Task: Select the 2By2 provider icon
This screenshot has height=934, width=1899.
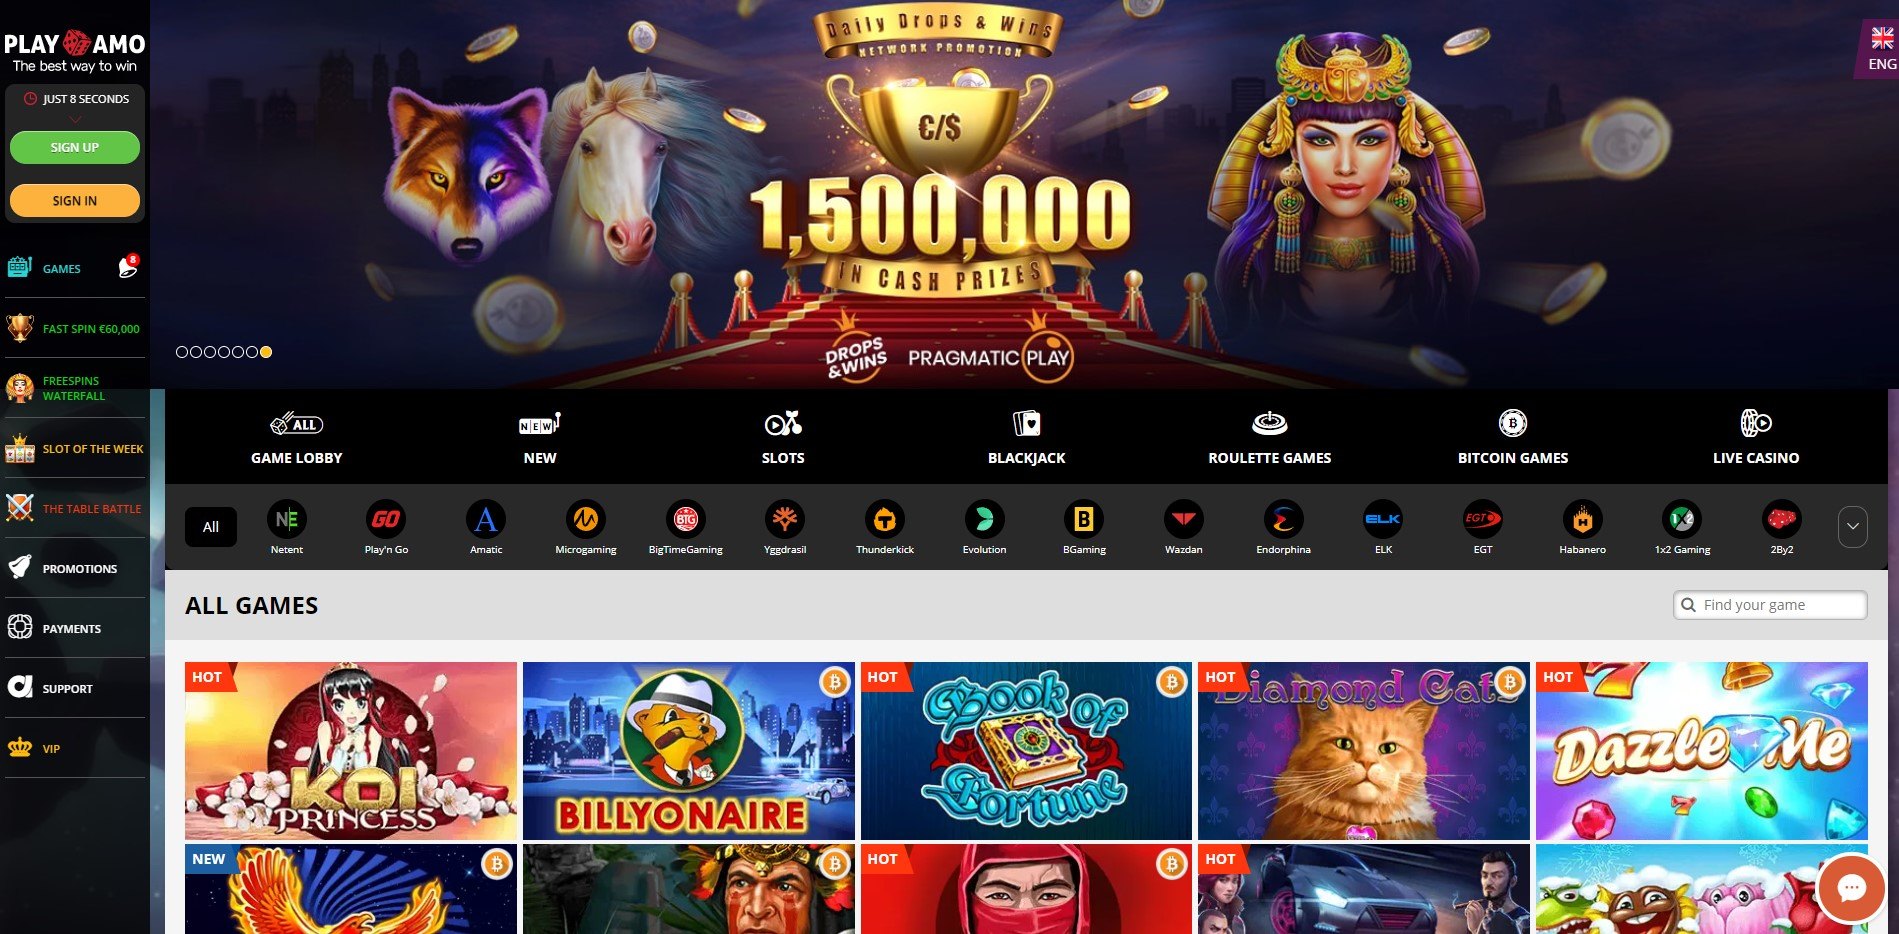Action: 1782,519
